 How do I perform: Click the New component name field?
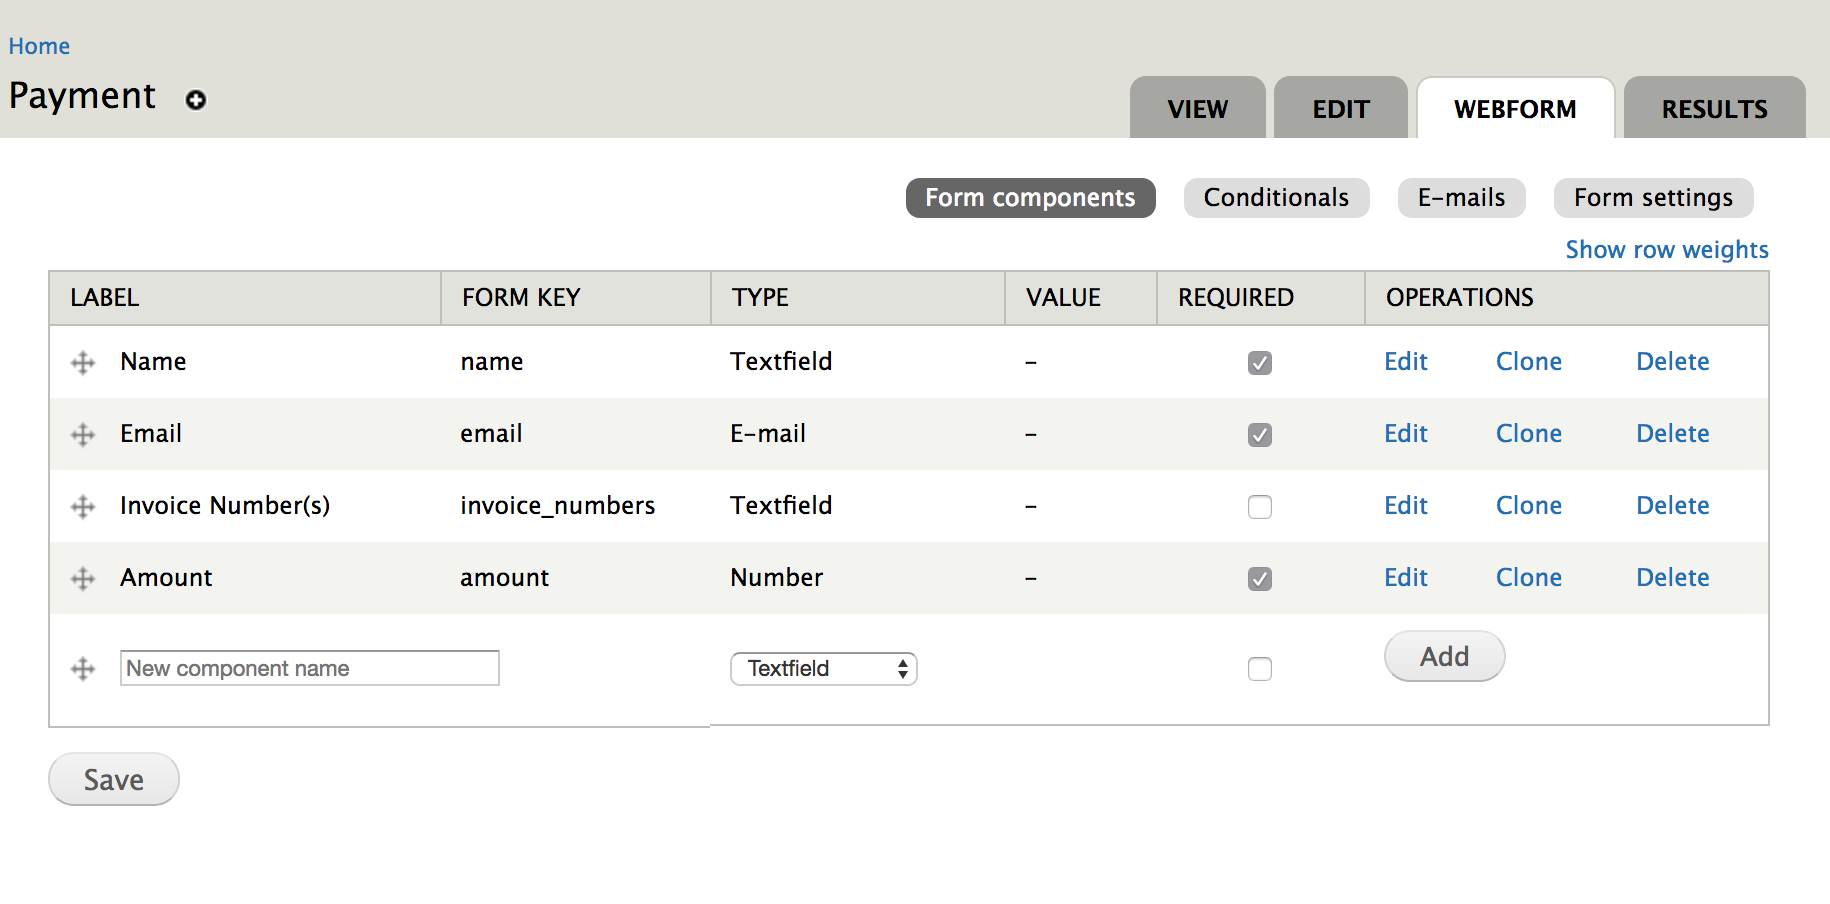pos(309,668)
